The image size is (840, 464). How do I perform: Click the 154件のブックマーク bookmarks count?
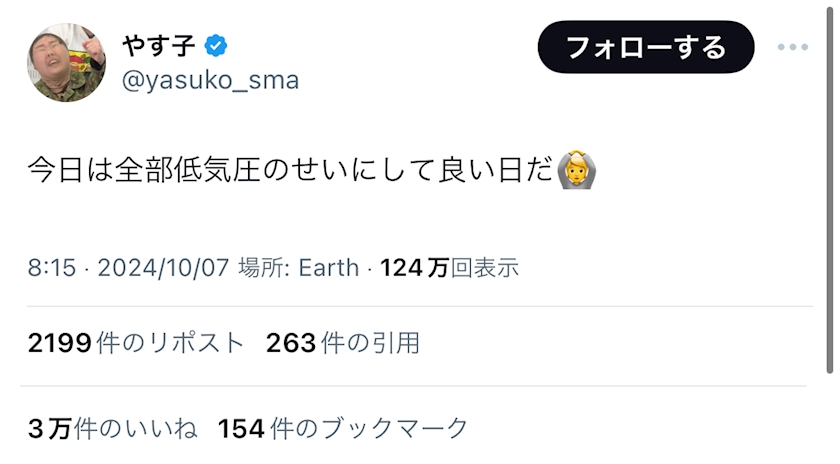tap(343, 429)
